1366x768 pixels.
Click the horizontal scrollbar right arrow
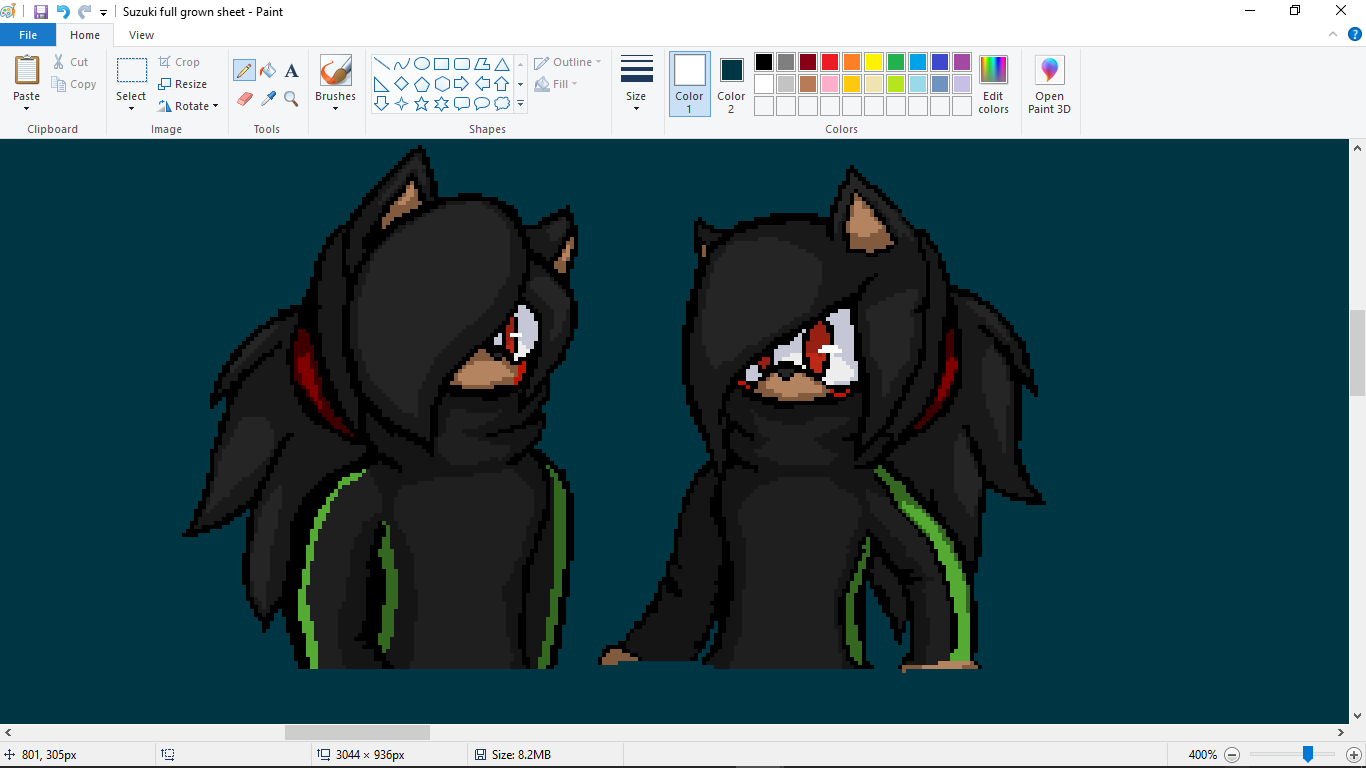(x=1341, y=733)
